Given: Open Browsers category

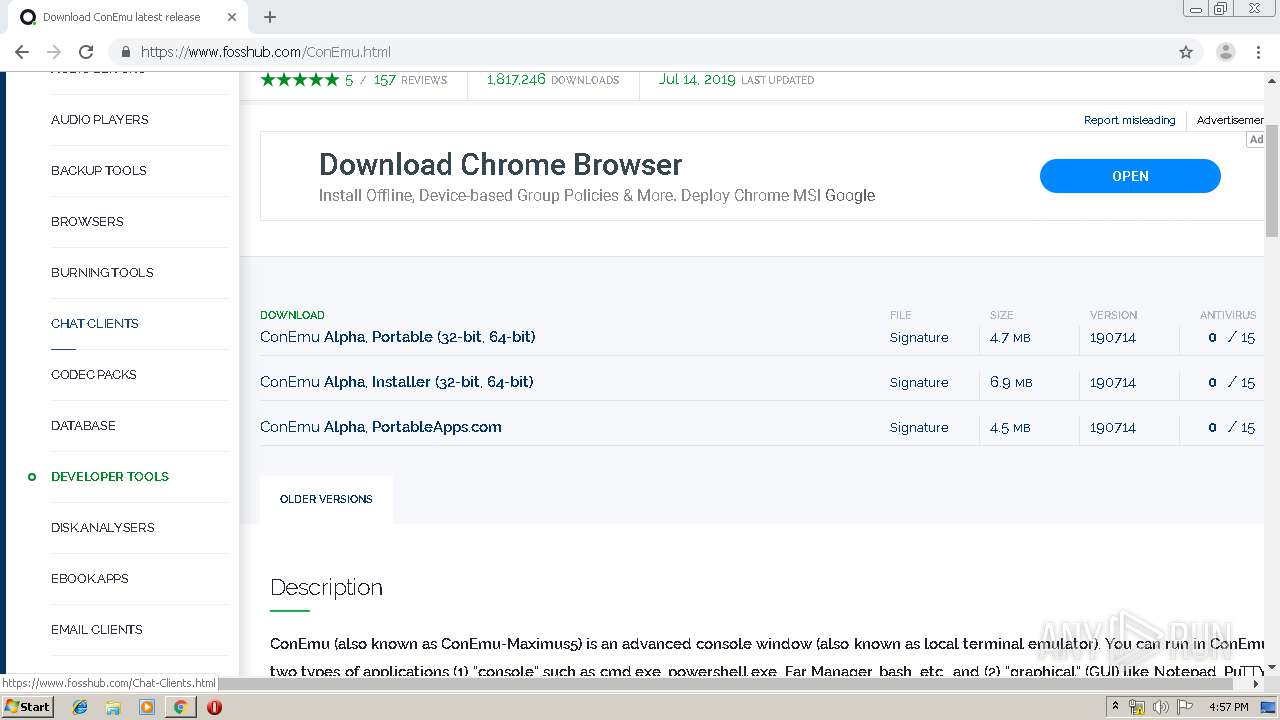Looking at the screenshot, I should point(87,221).
